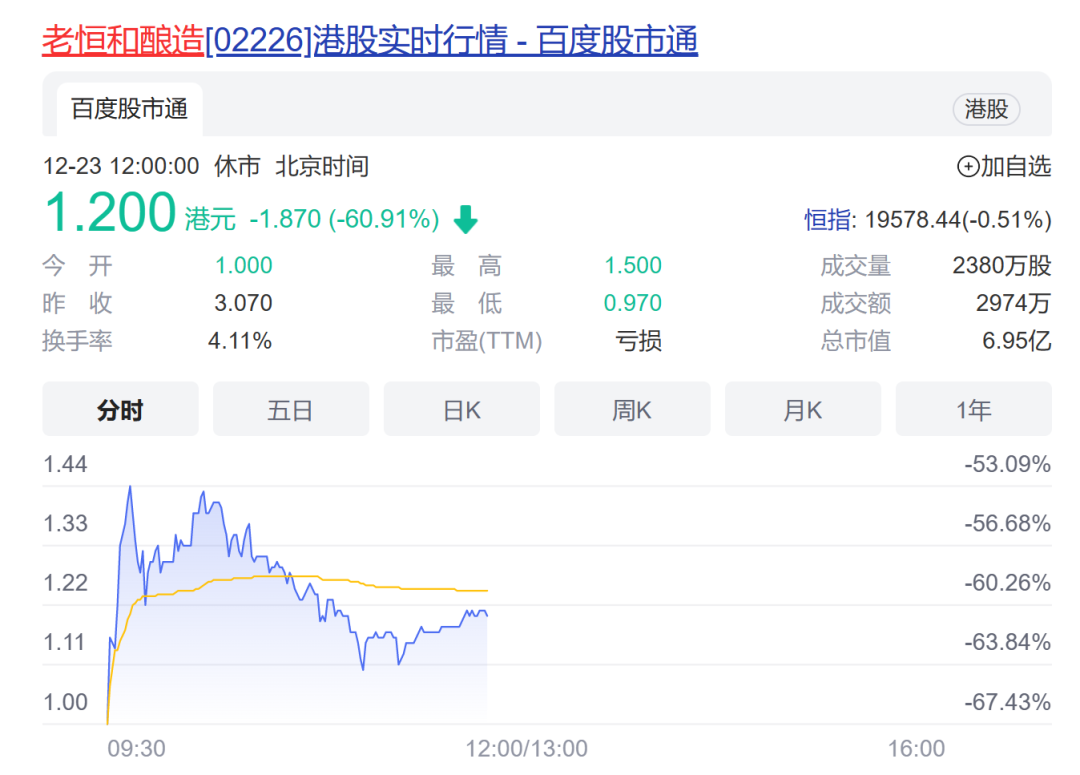Image resolution: width=1080 pixels, height=775 pixels.
Task: Open the 老恒和酿造[02226]港股实时行情 title link
Action: [x=370, y=40]
